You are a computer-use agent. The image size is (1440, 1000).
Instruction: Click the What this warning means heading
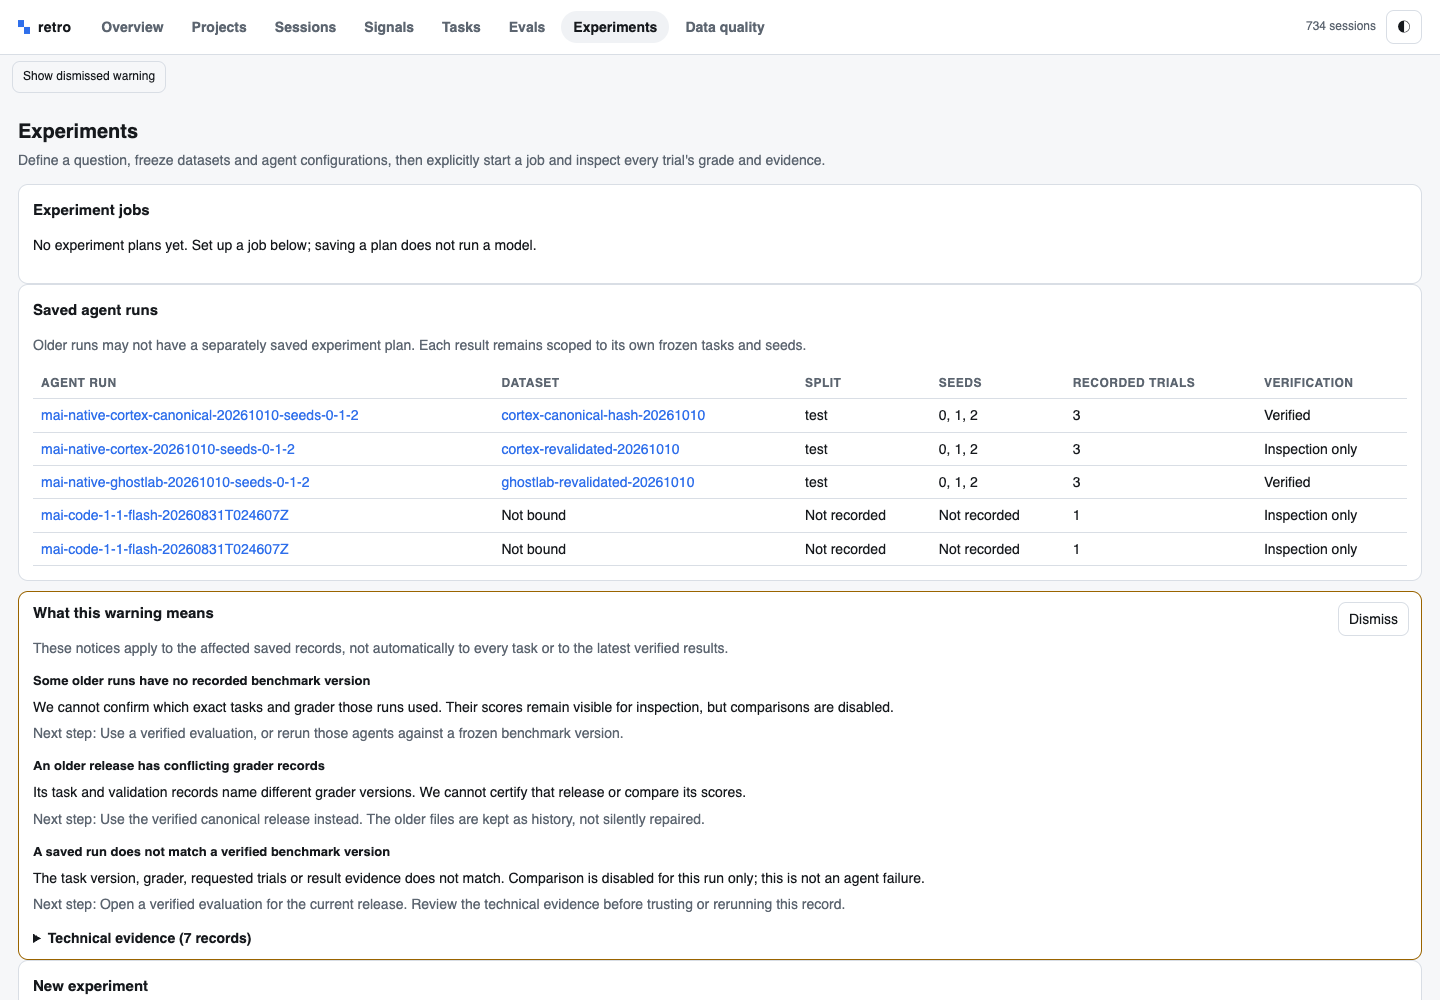pyautogui.click(x=123, y=613)
